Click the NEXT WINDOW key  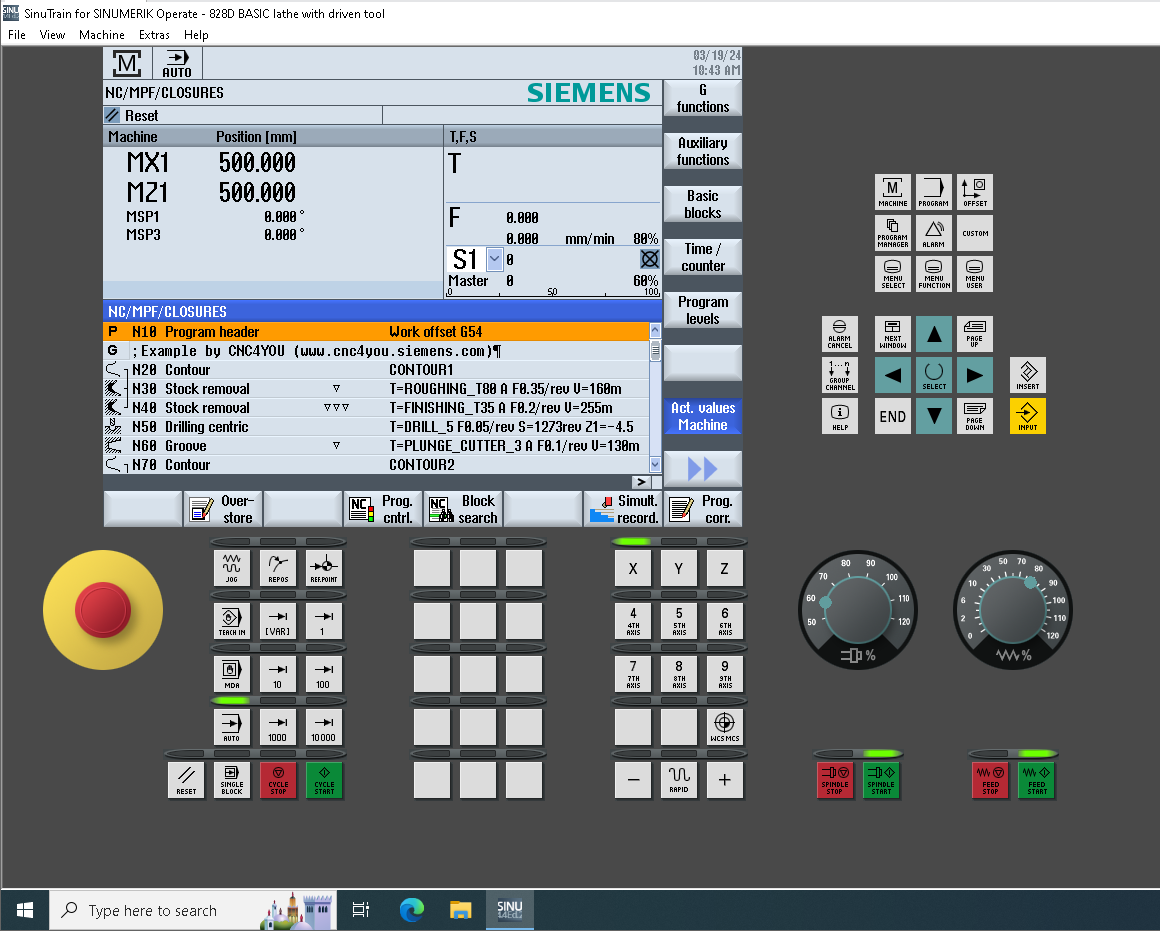pos(893,335)
